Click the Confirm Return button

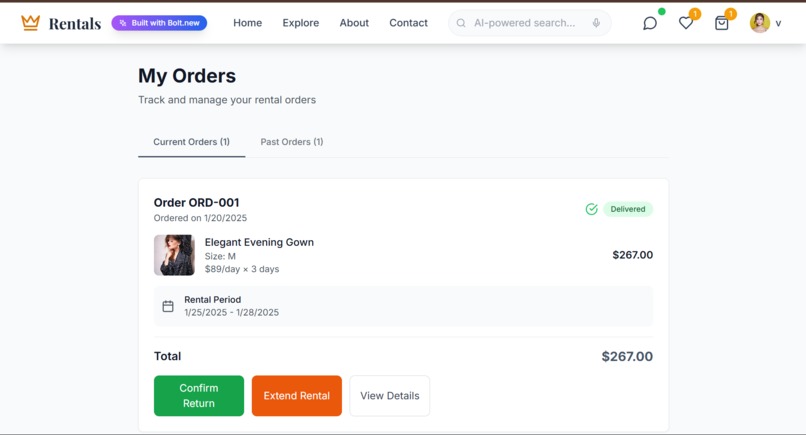click(199, 395)
